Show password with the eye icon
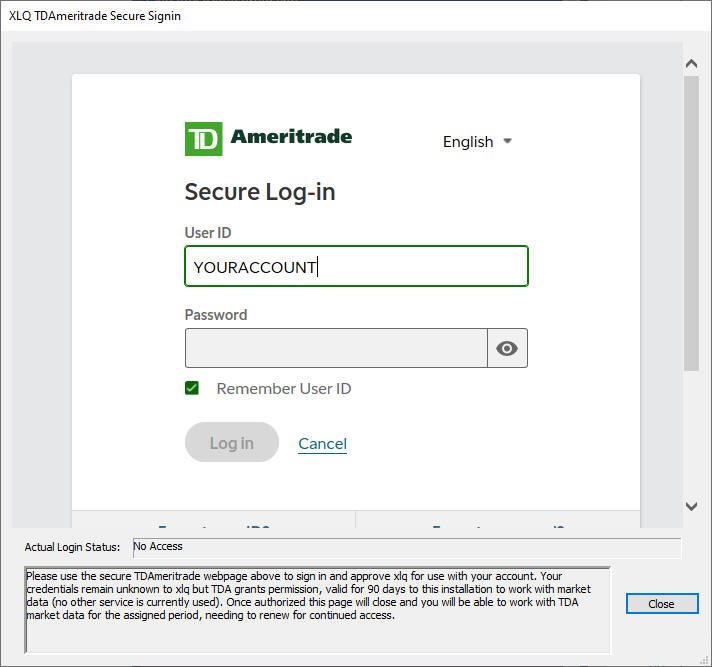 click(x=507, y=348)
